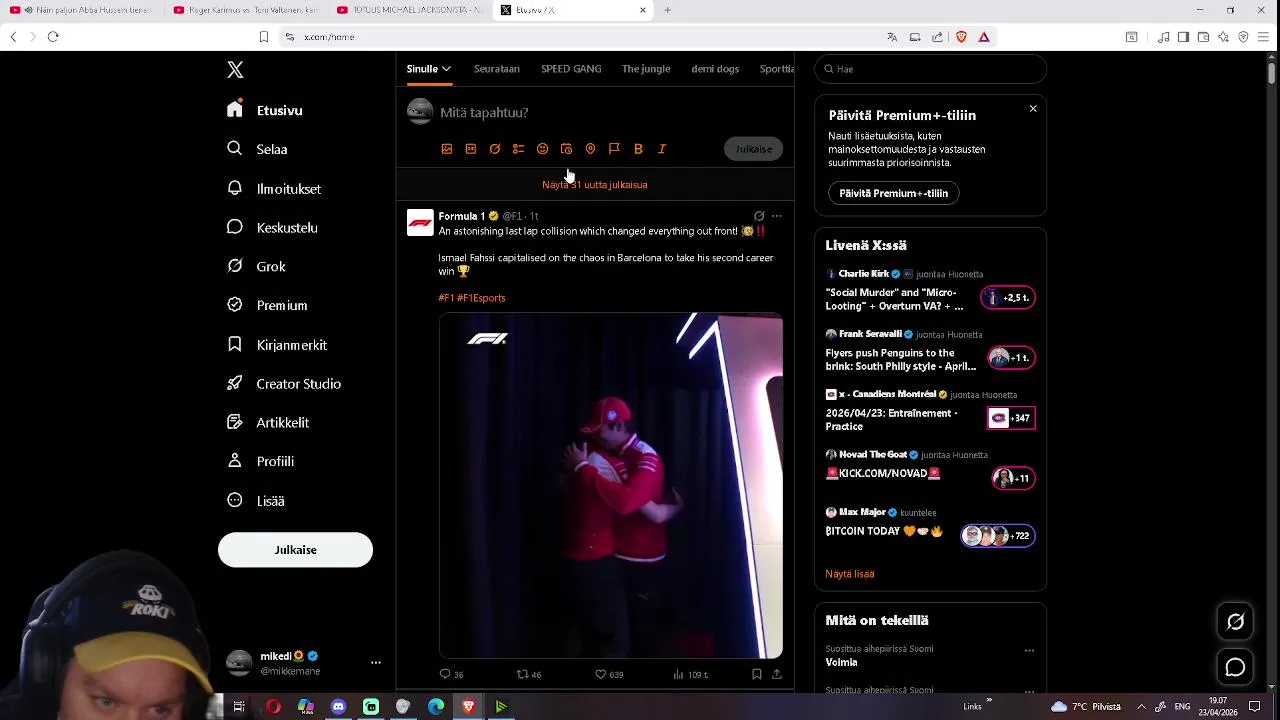Screen dimensions: 1280x720
Task: Open Artikkelit articles
Action: click(269, 422)
